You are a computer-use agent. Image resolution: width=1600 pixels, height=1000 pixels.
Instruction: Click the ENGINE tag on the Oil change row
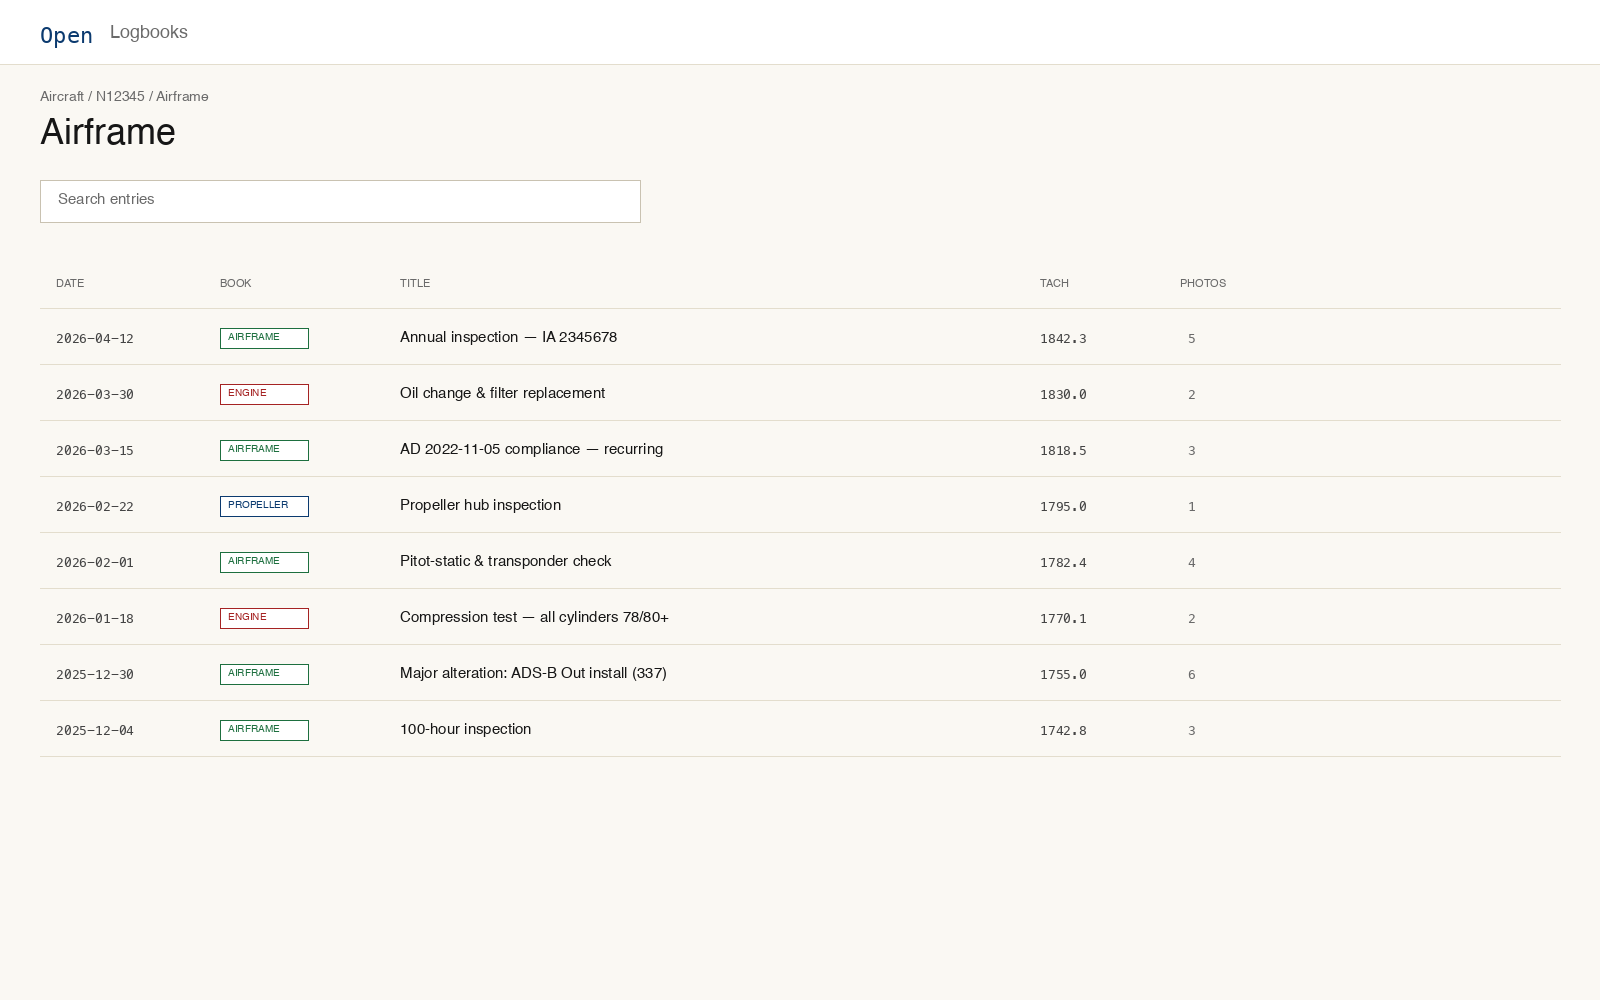(264, 394)
